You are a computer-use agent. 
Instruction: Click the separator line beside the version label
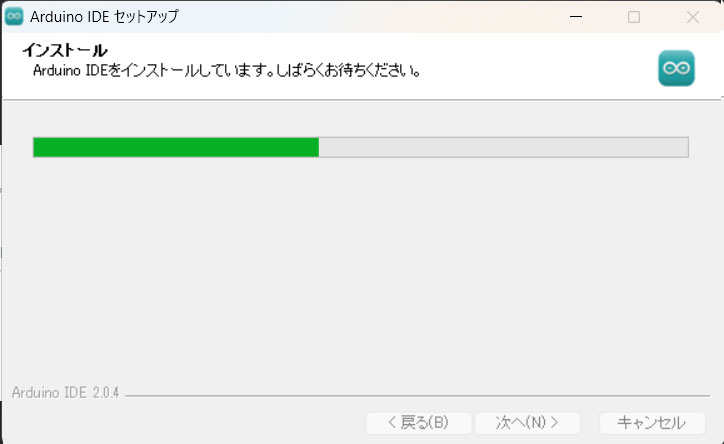coord(417,396)
